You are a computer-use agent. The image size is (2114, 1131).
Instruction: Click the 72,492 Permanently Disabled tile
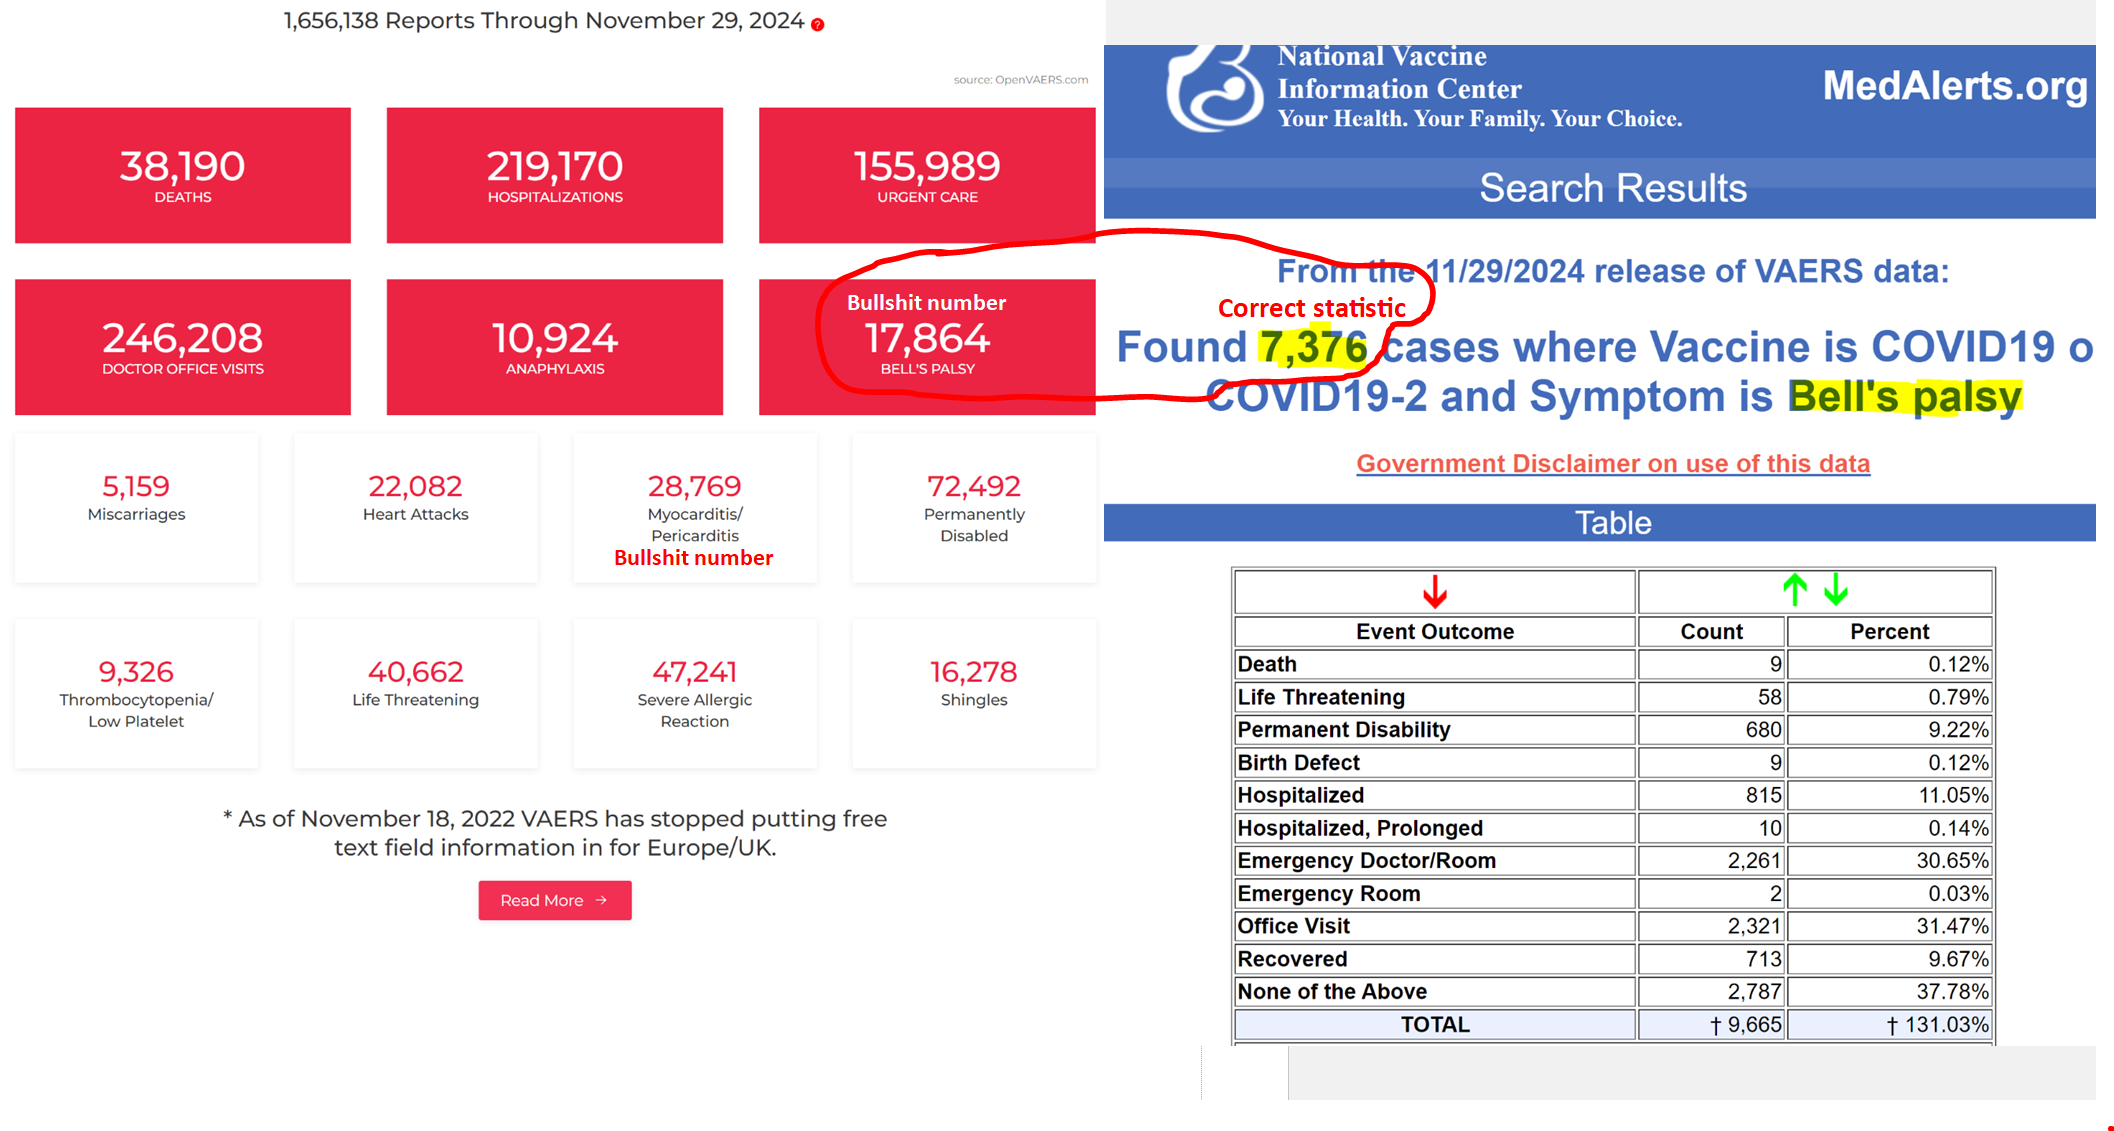(974, 508)
